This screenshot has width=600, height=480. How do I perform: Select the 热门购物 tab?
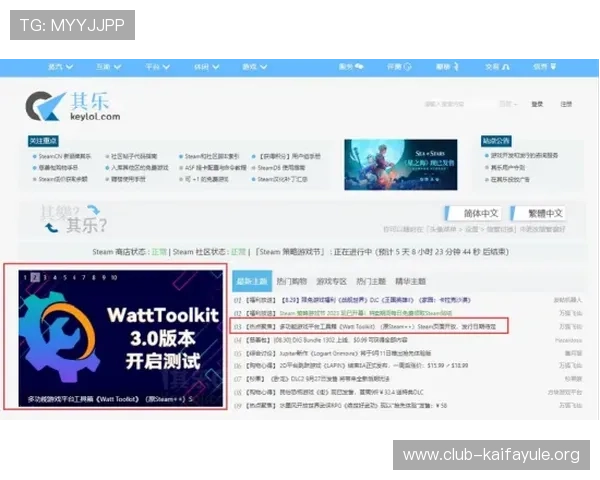click(292, 281)
